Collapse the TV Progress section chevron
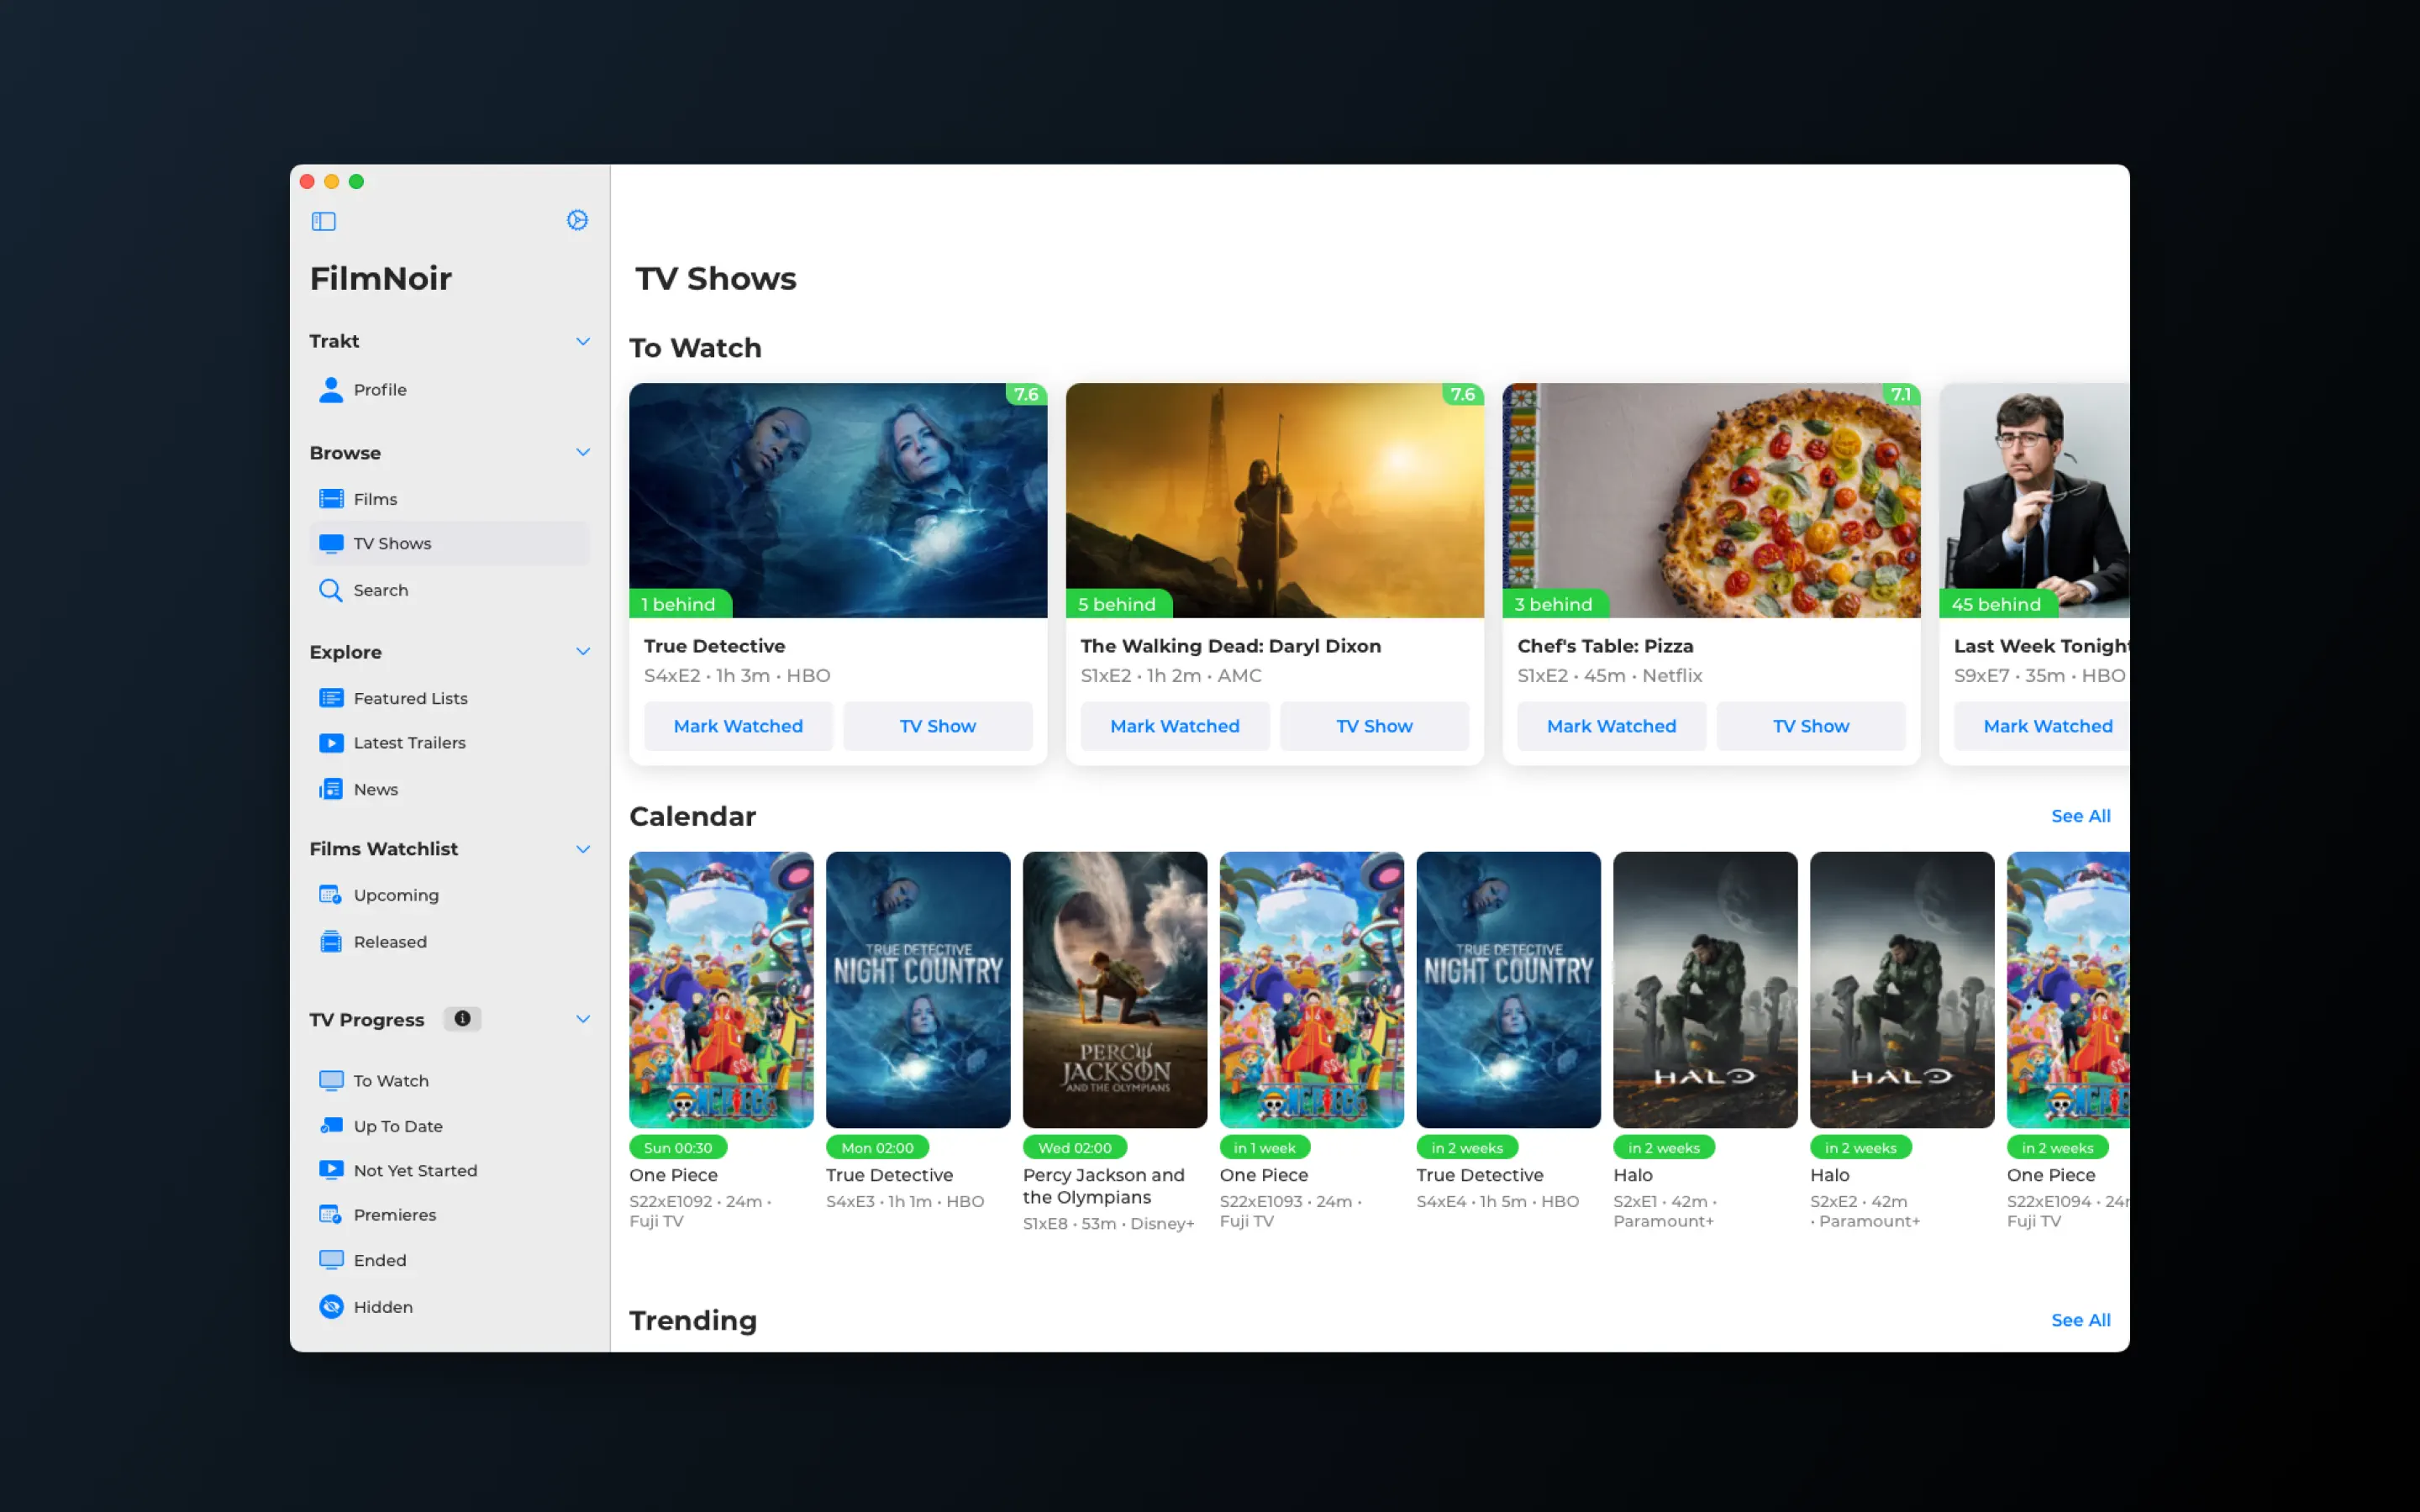 click(583, 1019)
